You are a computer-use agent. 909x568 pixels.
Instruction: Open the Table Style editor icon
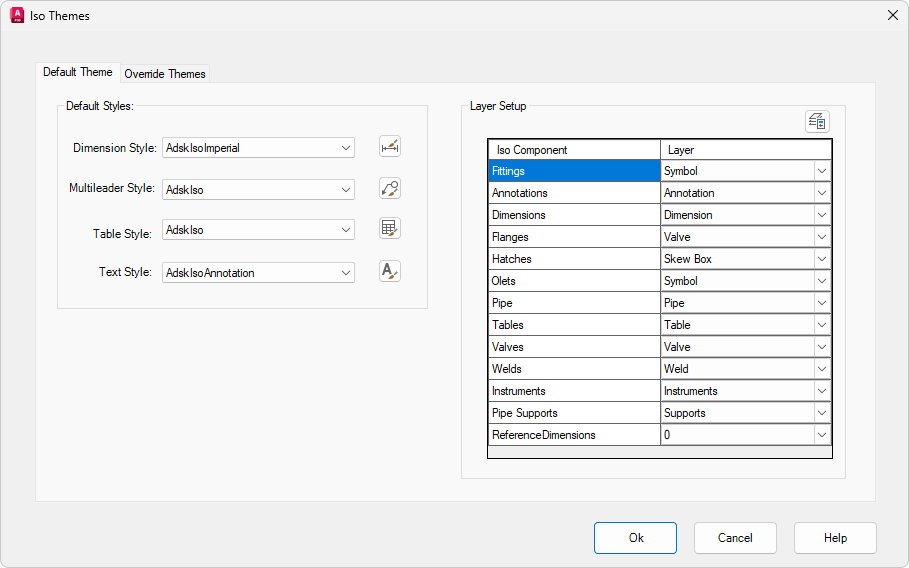click(x=390, y=229)
